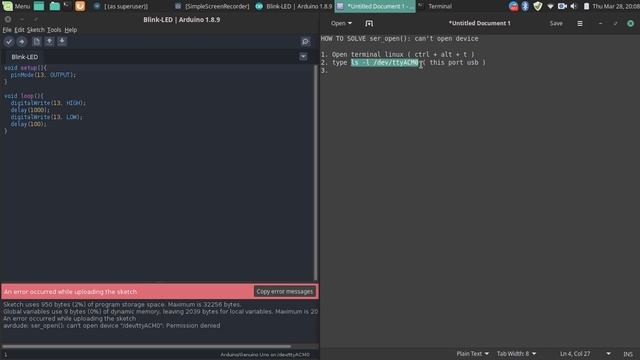Open the Ln 4, Col 27 position dropdown

pyautogui.click(x=585, y=353)
